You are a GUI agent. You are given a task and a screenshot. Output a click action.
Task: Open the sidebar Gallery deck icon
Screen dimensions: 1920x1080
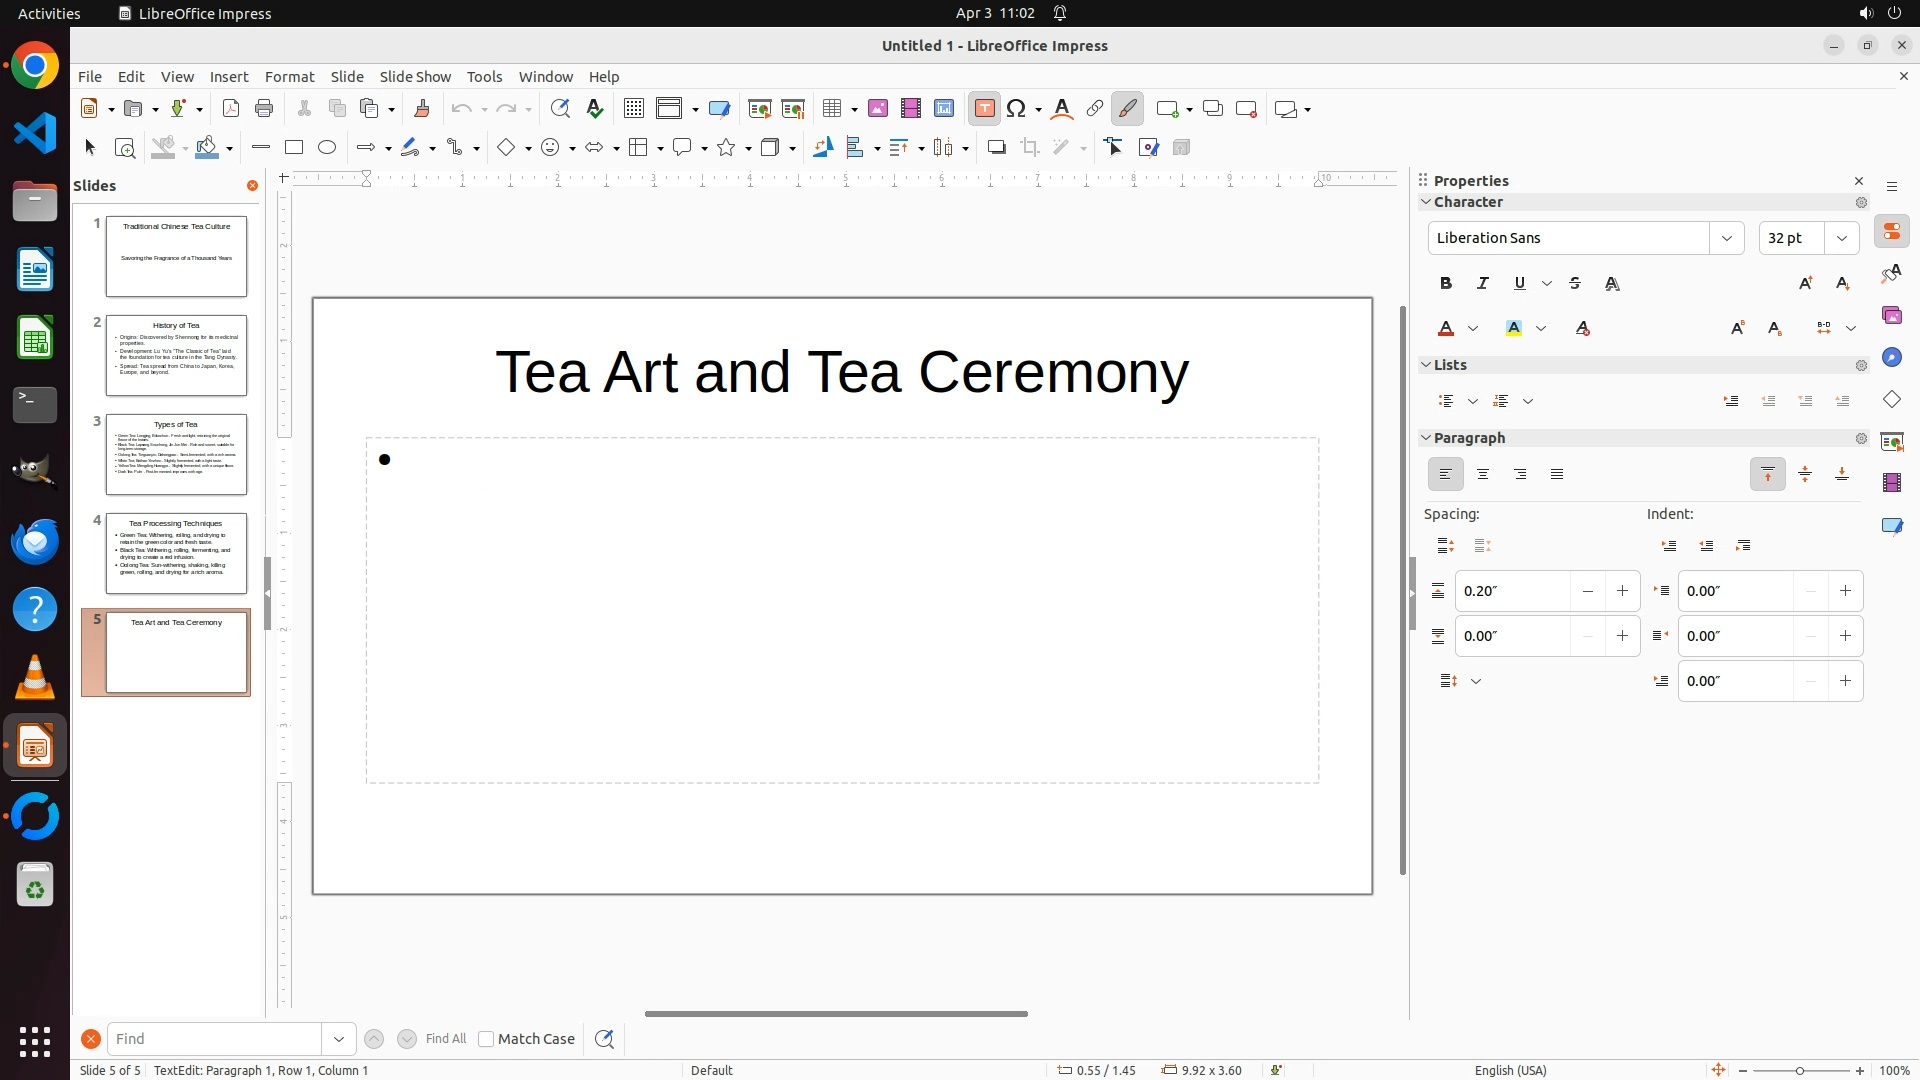click(x=1891, y=316)
